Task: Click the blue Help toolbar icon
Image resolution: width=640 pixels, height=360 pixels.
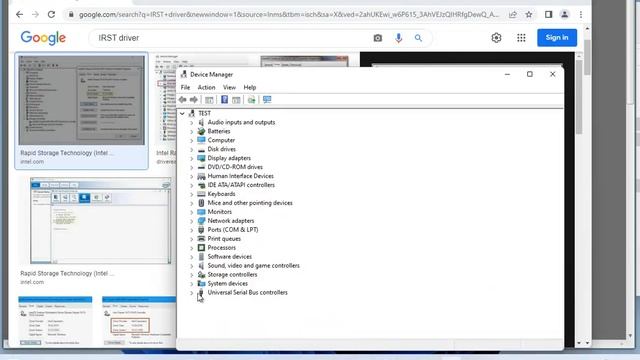Action: tap(224, 100)
